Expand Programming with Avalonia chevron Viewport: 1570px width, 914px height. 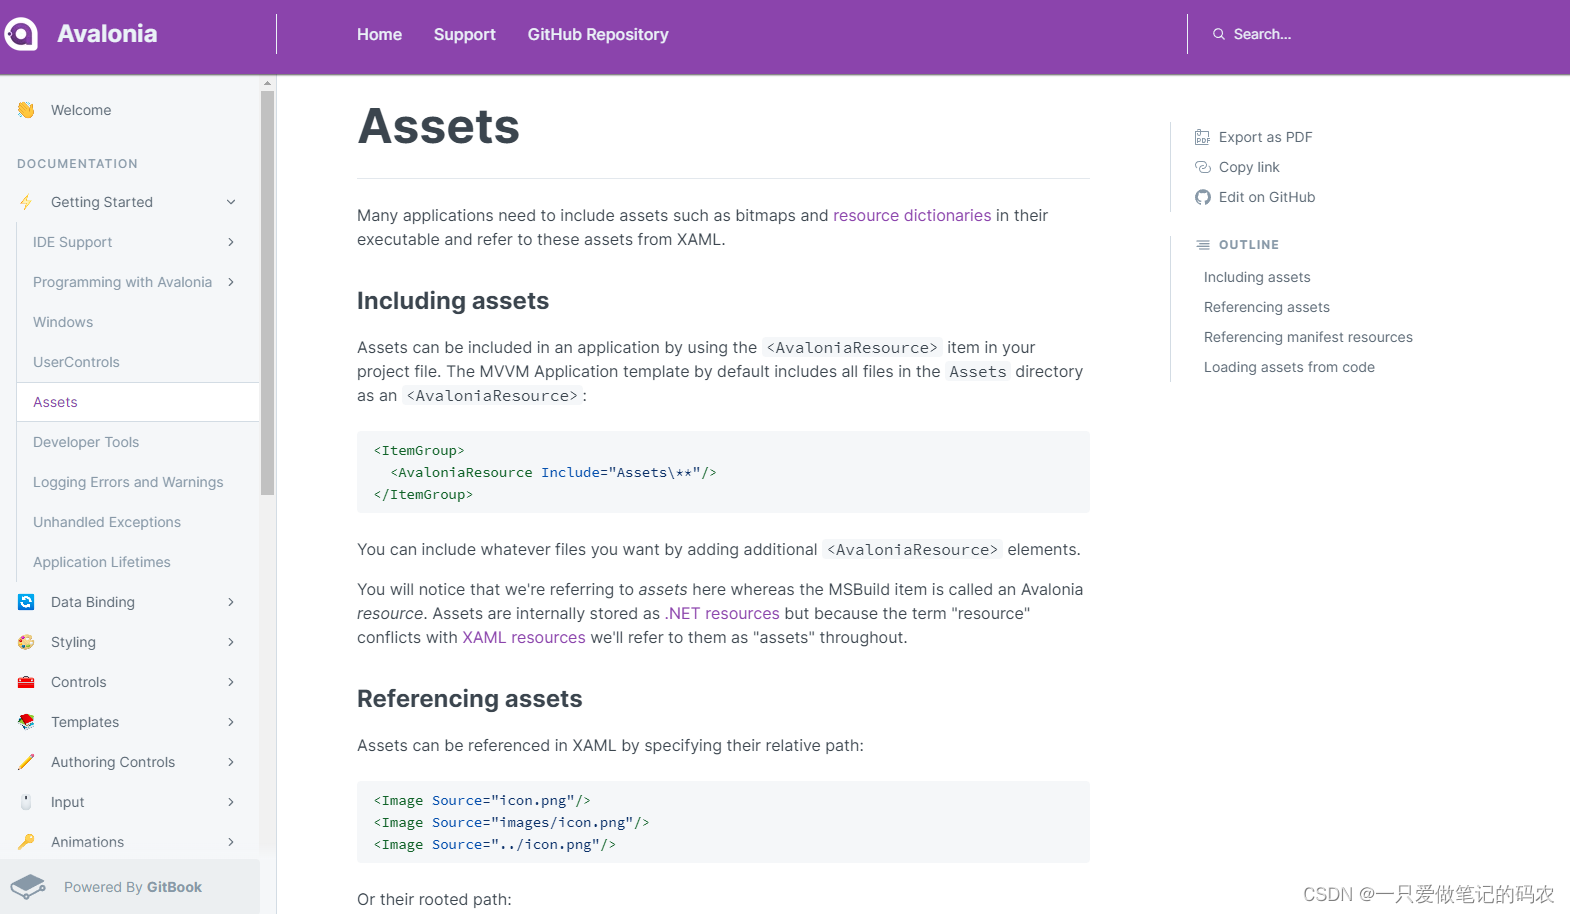(x=231, y=282)
